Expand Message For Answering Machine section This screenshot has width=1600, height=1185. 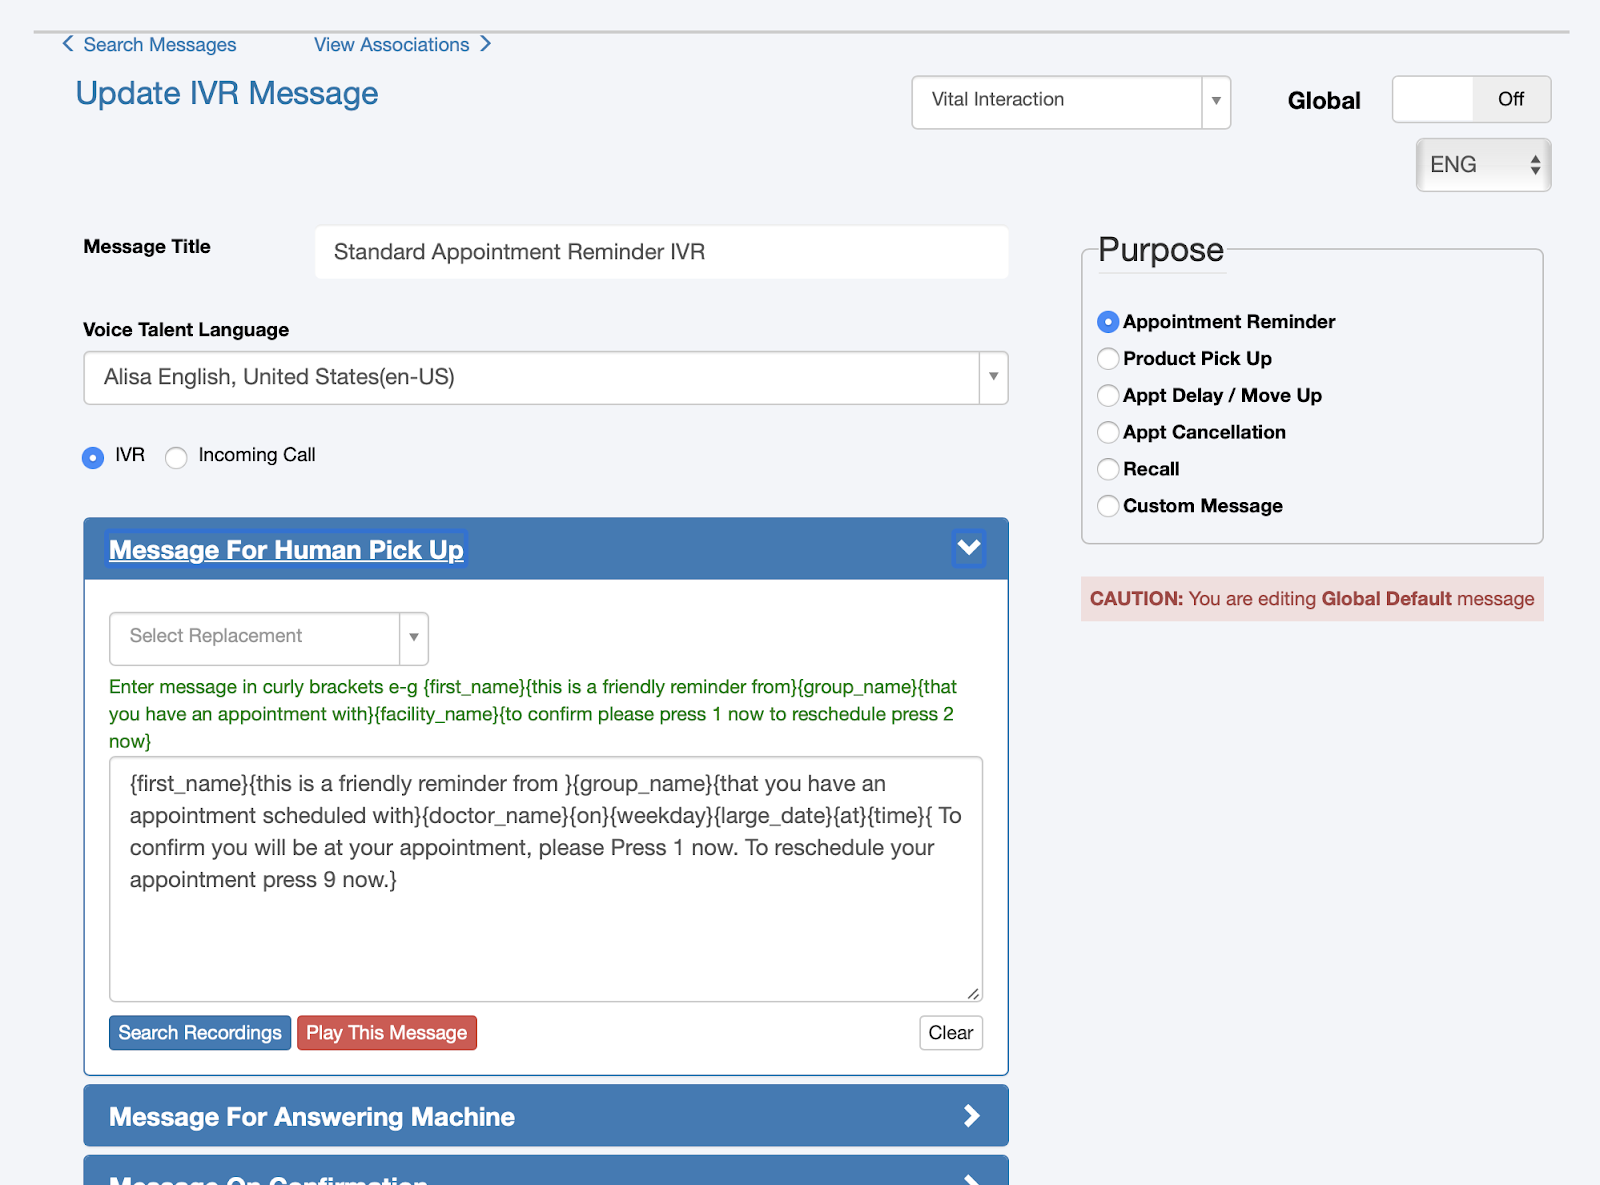click(546, 1116)
